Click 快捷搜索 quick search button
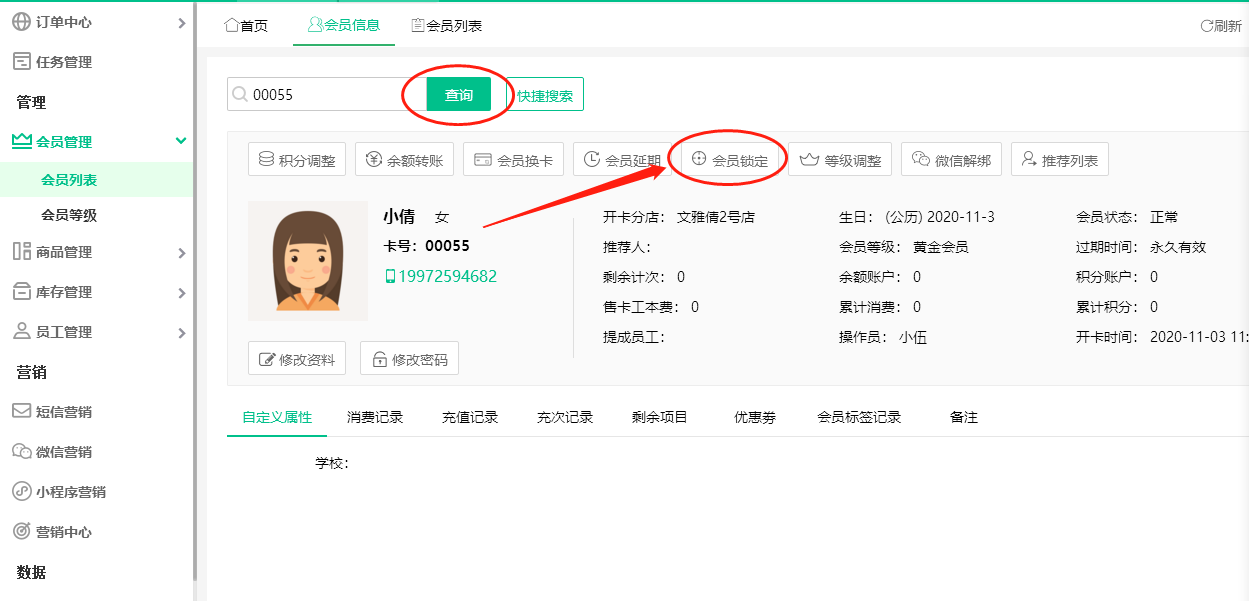This screenshot has height=601, width=1249. [545, 95]
